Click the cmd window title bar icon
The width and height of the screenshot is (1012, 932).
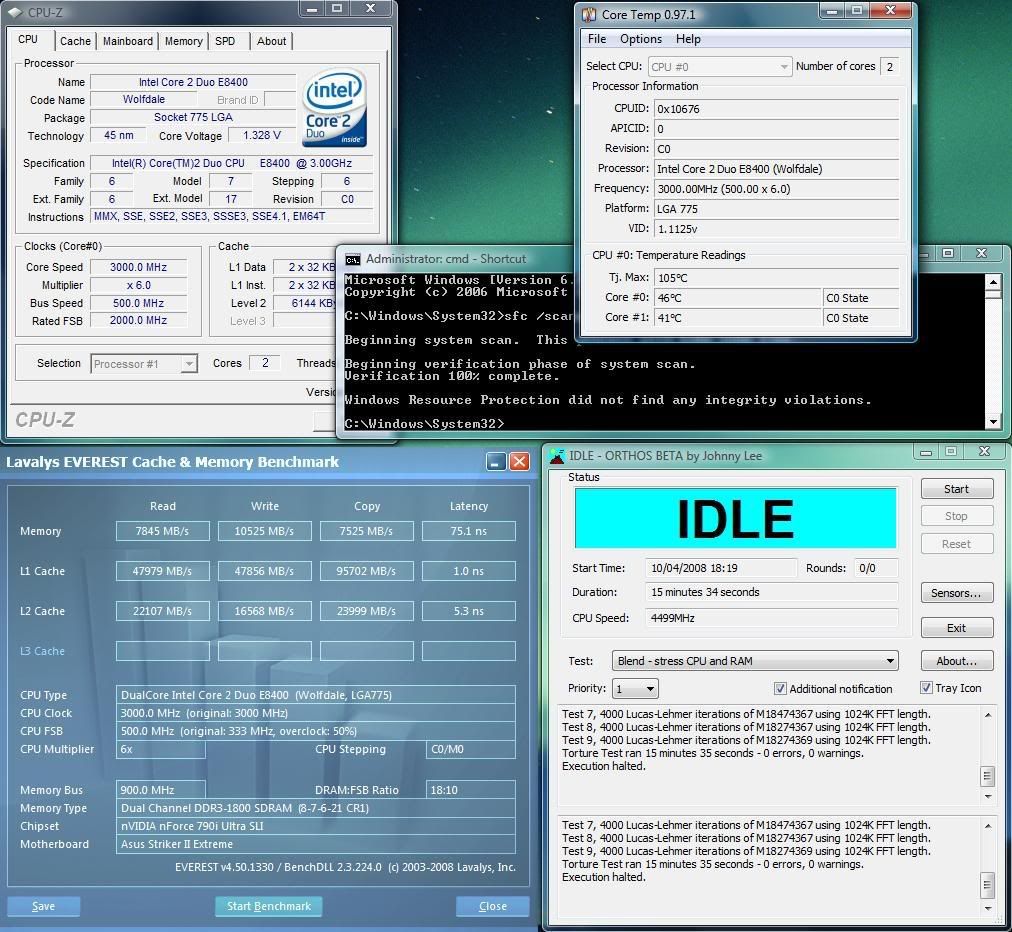[353, 259]
